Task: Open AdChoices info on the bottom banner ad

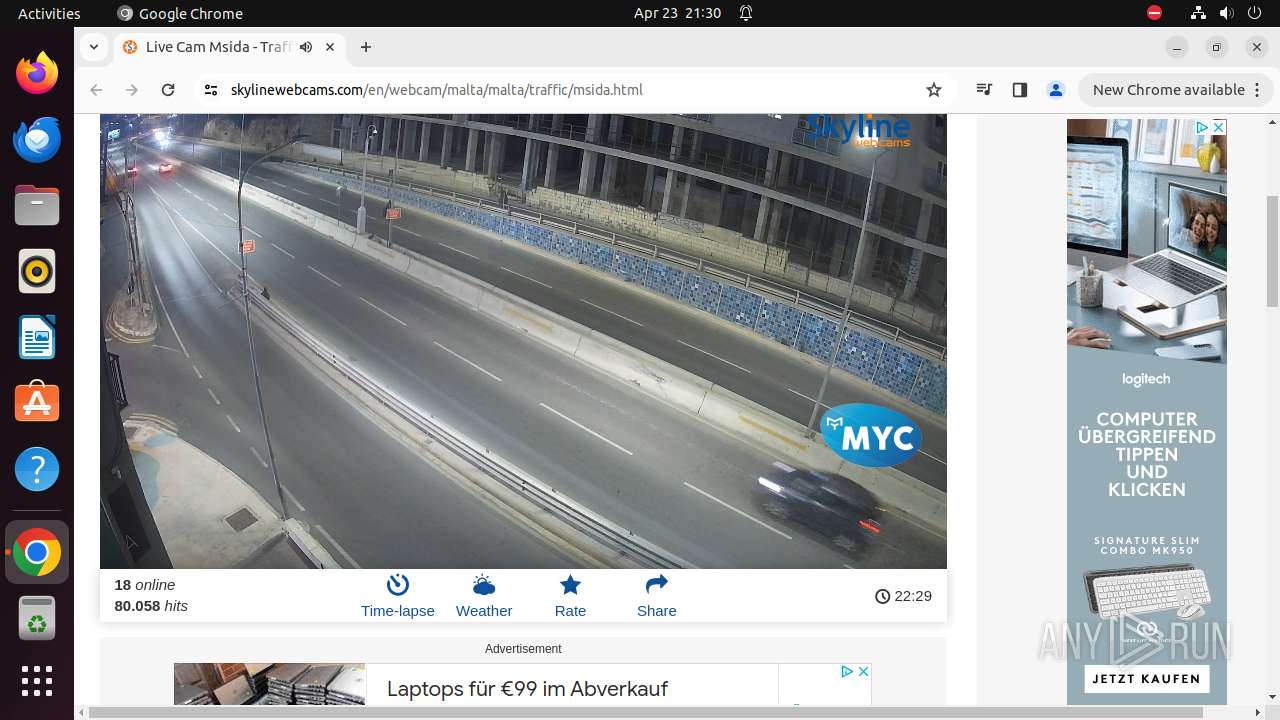Action: (x=846, y=671)
